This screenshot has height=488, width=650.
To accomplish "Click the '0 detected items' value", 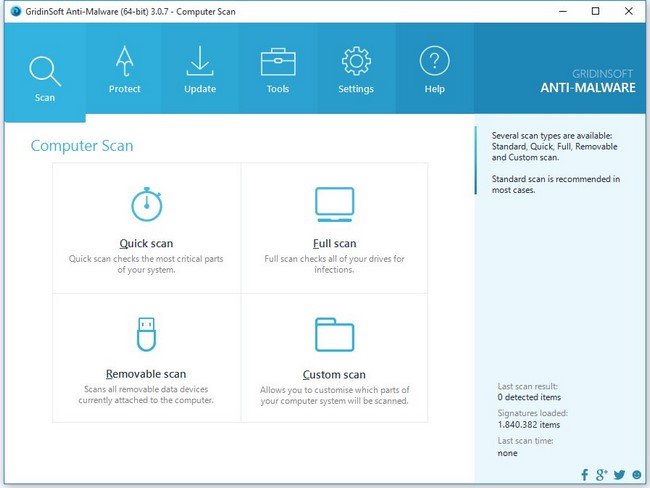I will tap(529, 397).
